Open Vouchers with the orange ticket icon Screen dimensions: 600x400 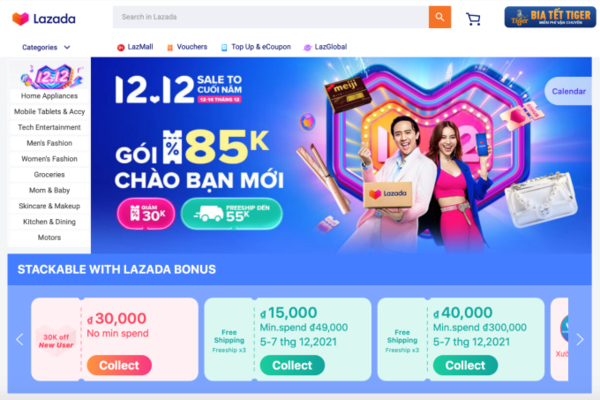(x=170, y=47)
